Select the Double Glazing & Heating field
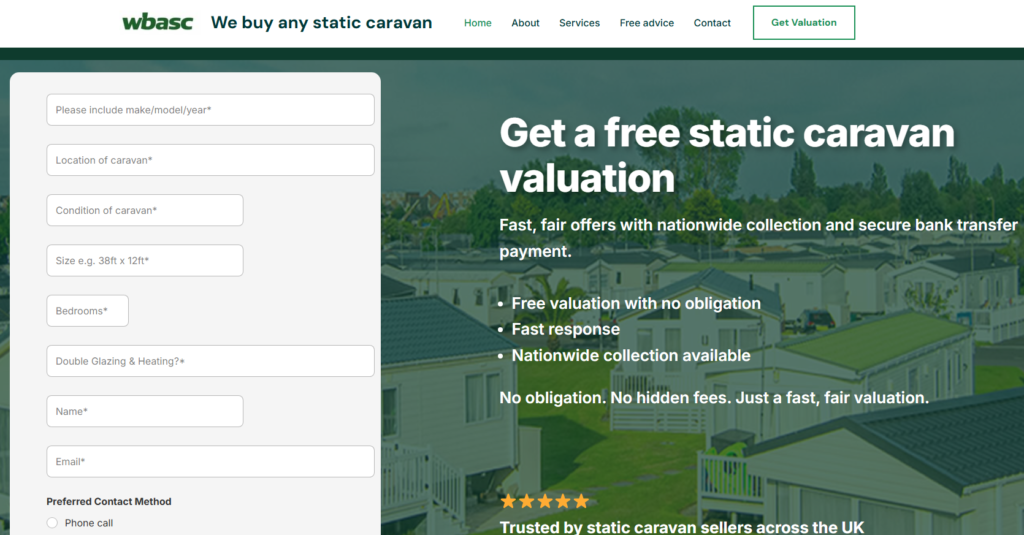 coord(210,361)
